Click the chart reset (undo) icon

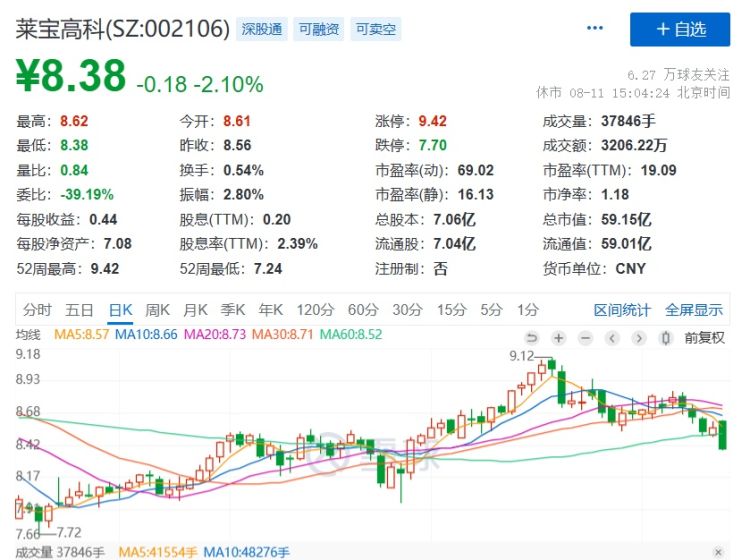click(531, 338)
